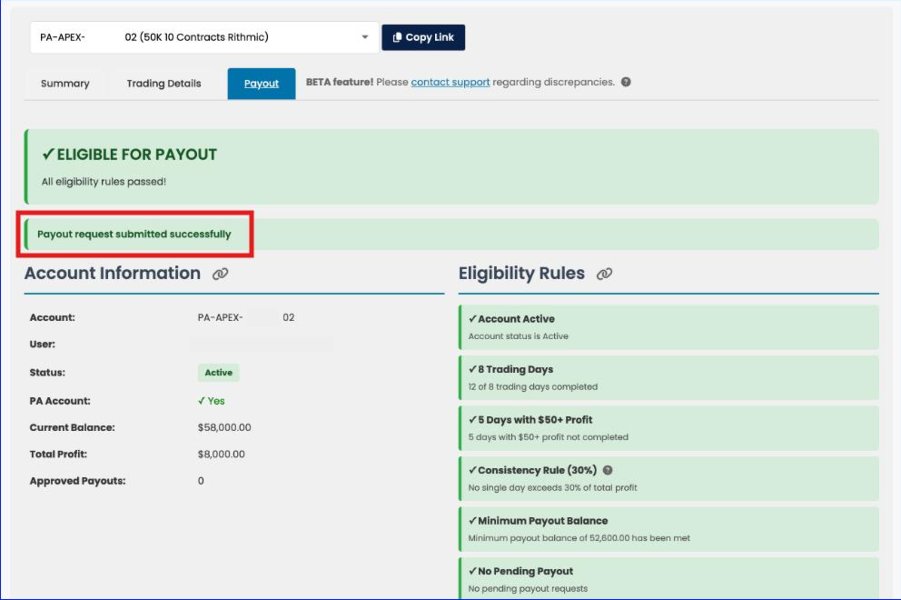This screenshot has width=901, height=600.
Task: Click the BETA feature help question icon
Action: (x=626, y=82)
